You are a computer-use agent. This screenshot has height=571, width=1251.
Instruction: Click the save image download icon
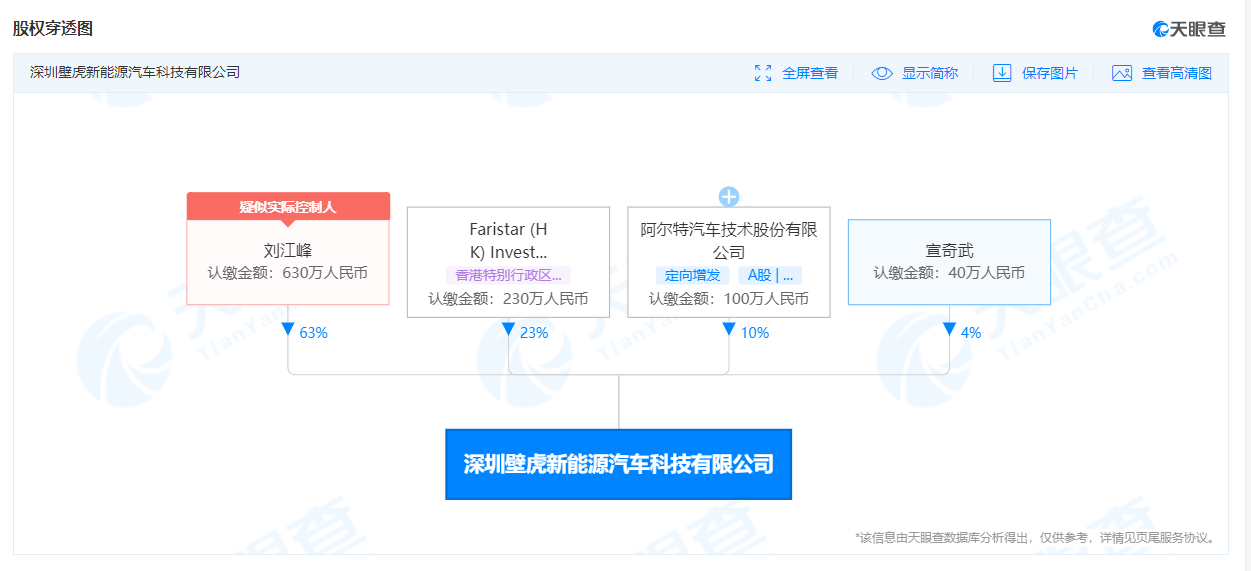pos(1002,73)
